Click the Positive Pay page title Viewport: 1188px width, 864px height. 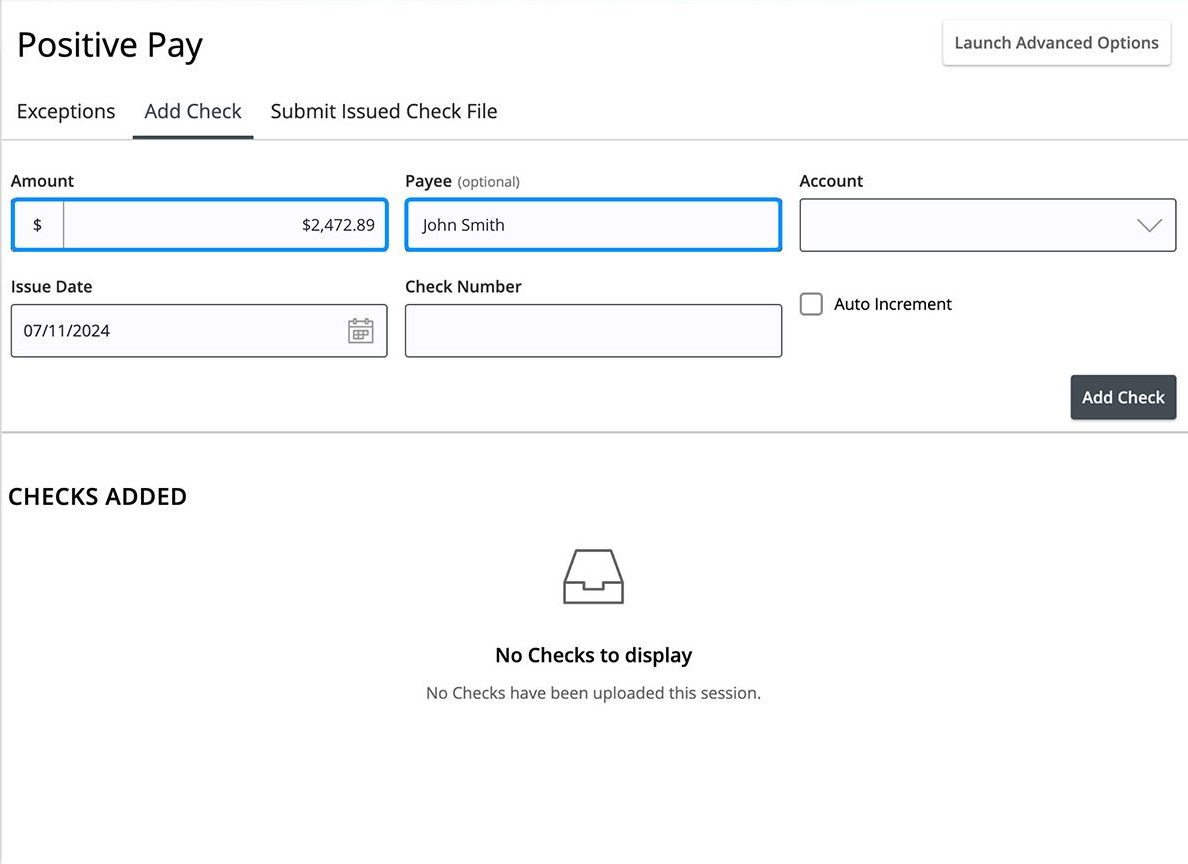pyautogui.click(x=110, y=45)
